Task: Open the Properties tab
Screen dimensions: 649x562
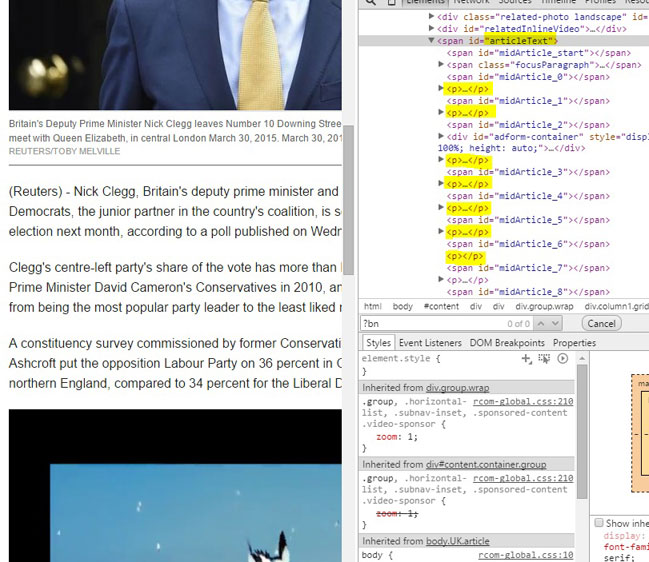Action: tap(574, 343)
